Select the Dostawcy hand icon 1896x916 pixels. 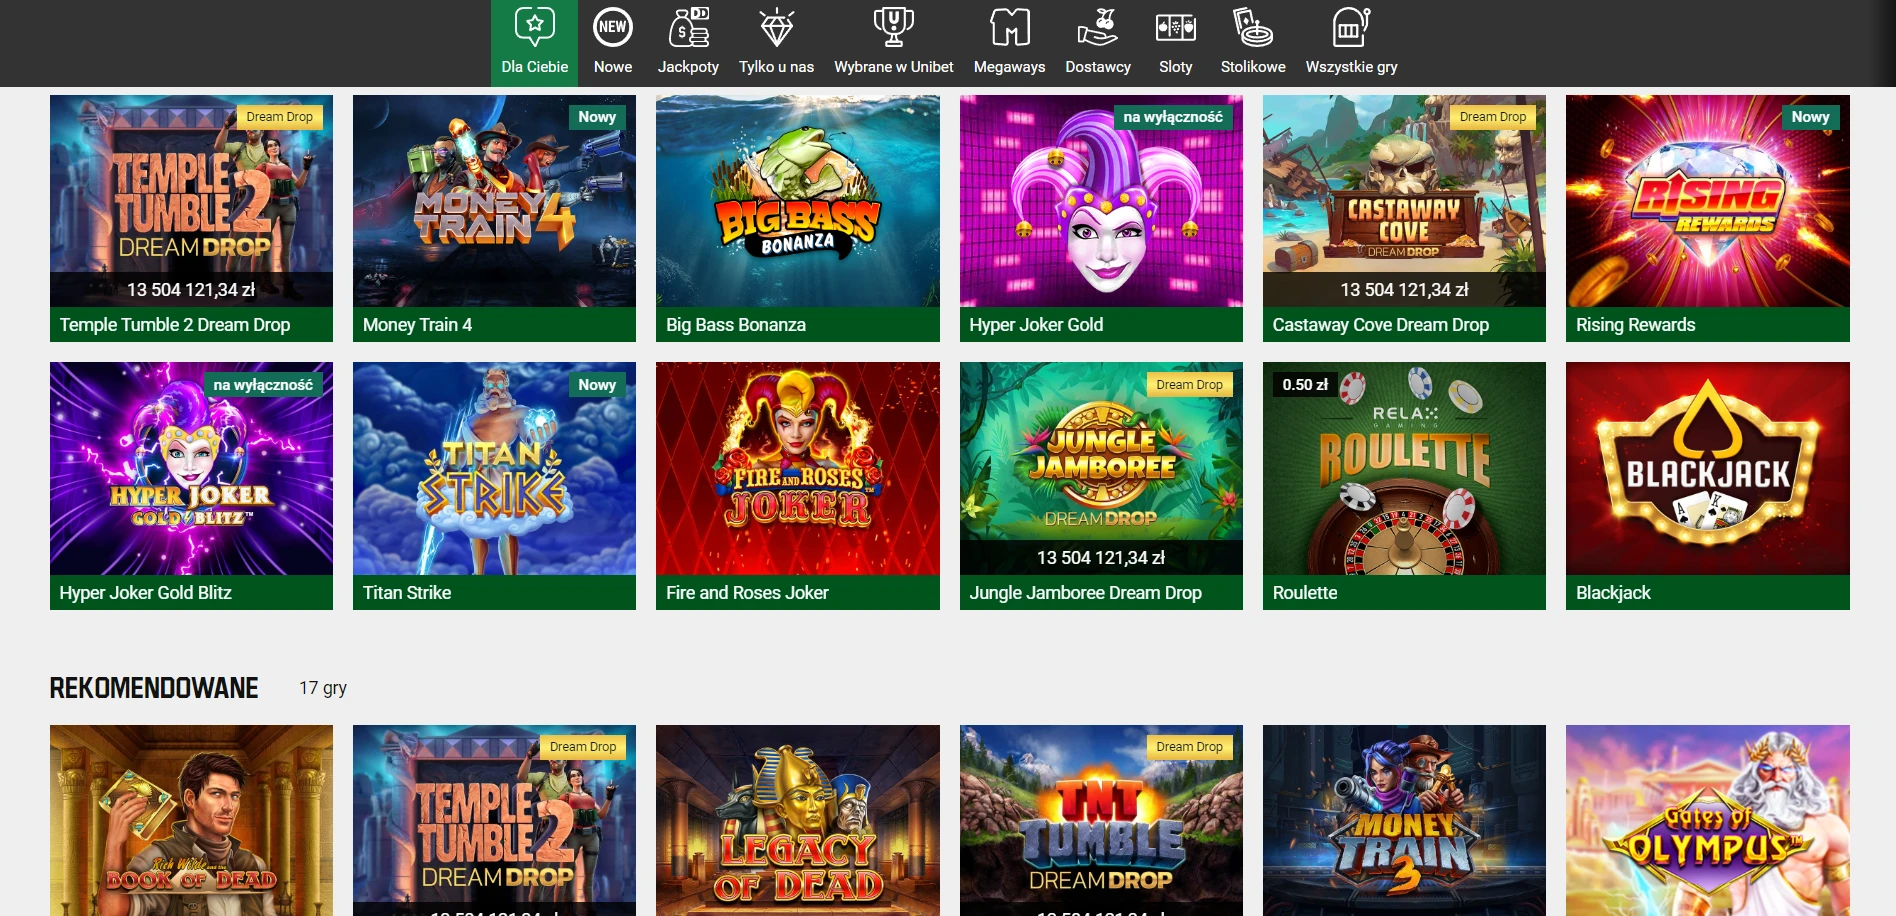pos(1098,27)
